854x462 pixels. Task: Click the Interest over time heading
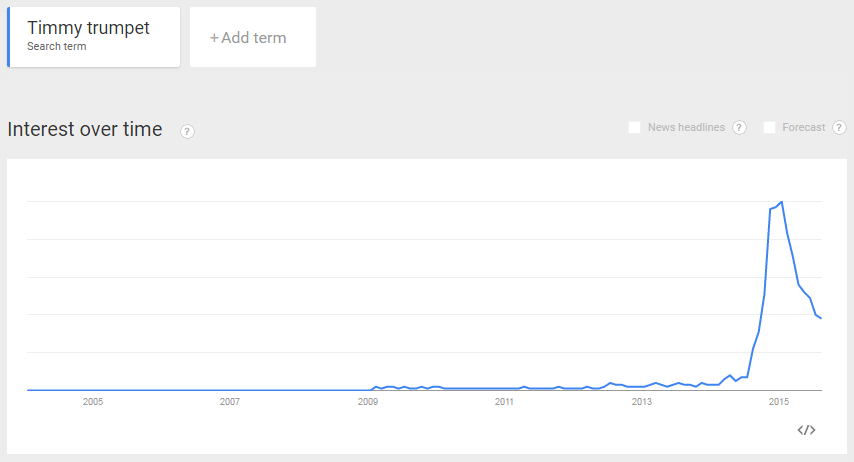[x=85, y=130]
